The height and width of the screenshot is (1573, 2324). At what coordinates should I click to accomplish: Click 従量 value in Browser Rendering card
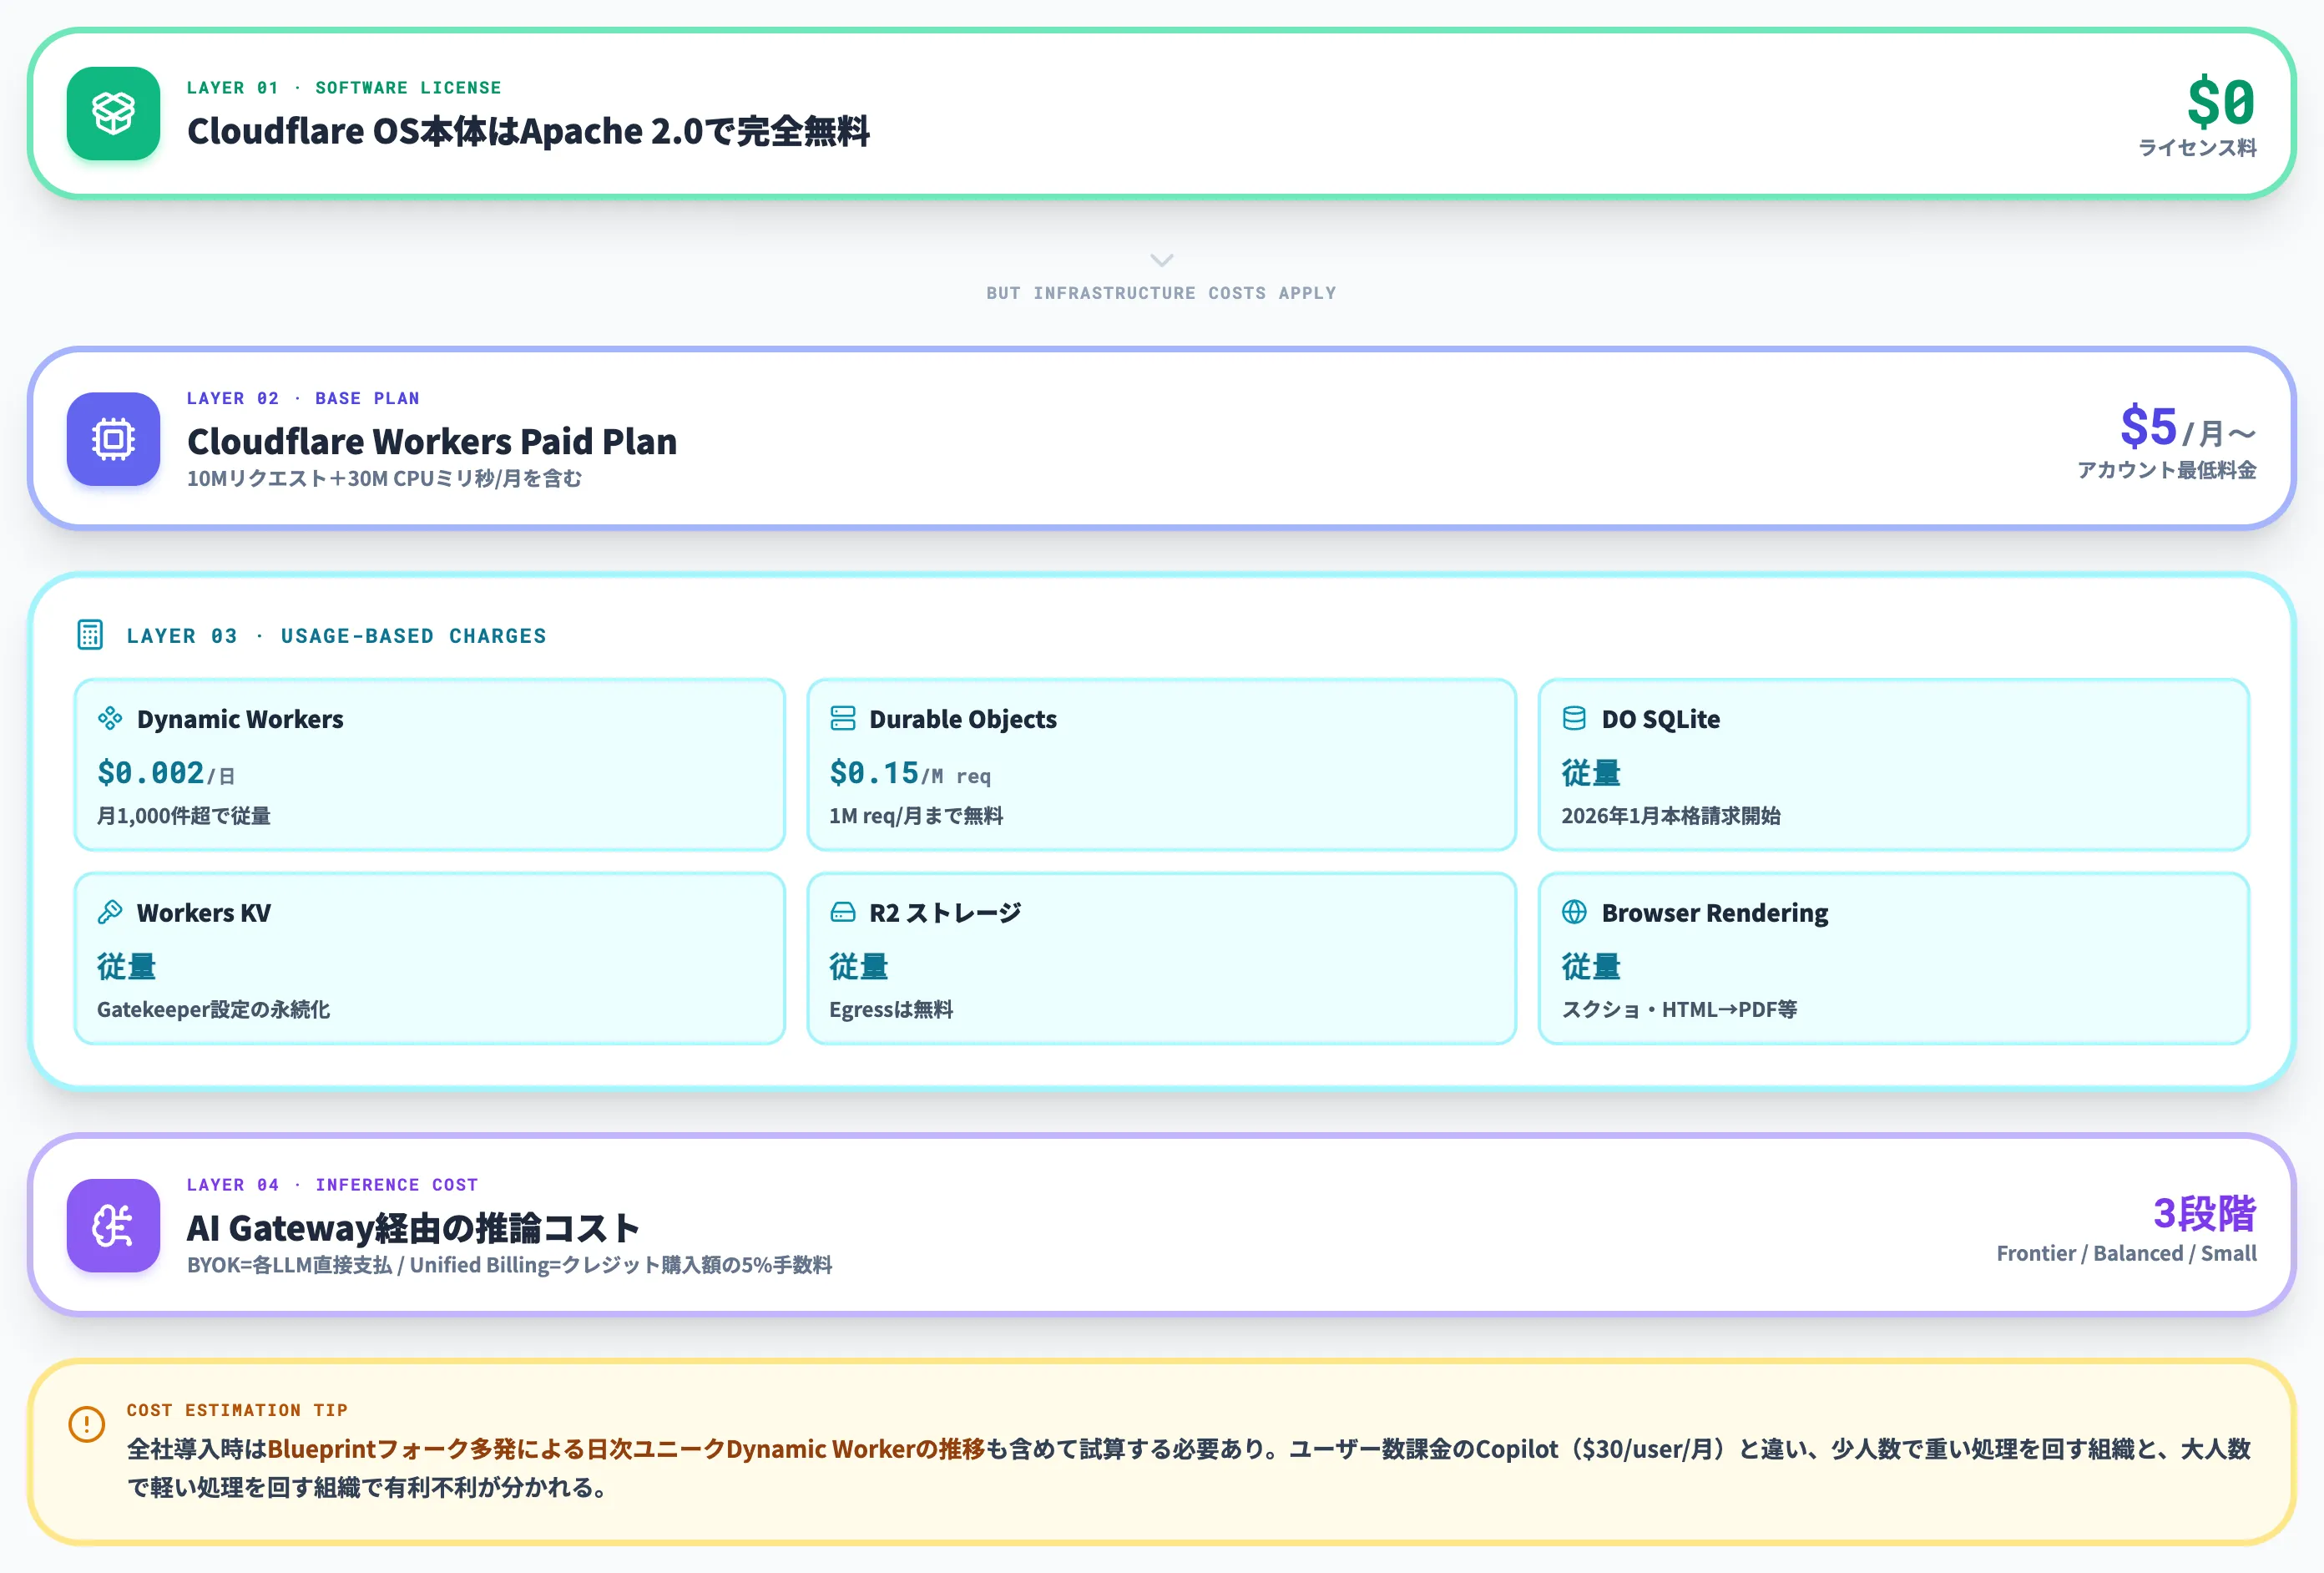point(1590,967)
